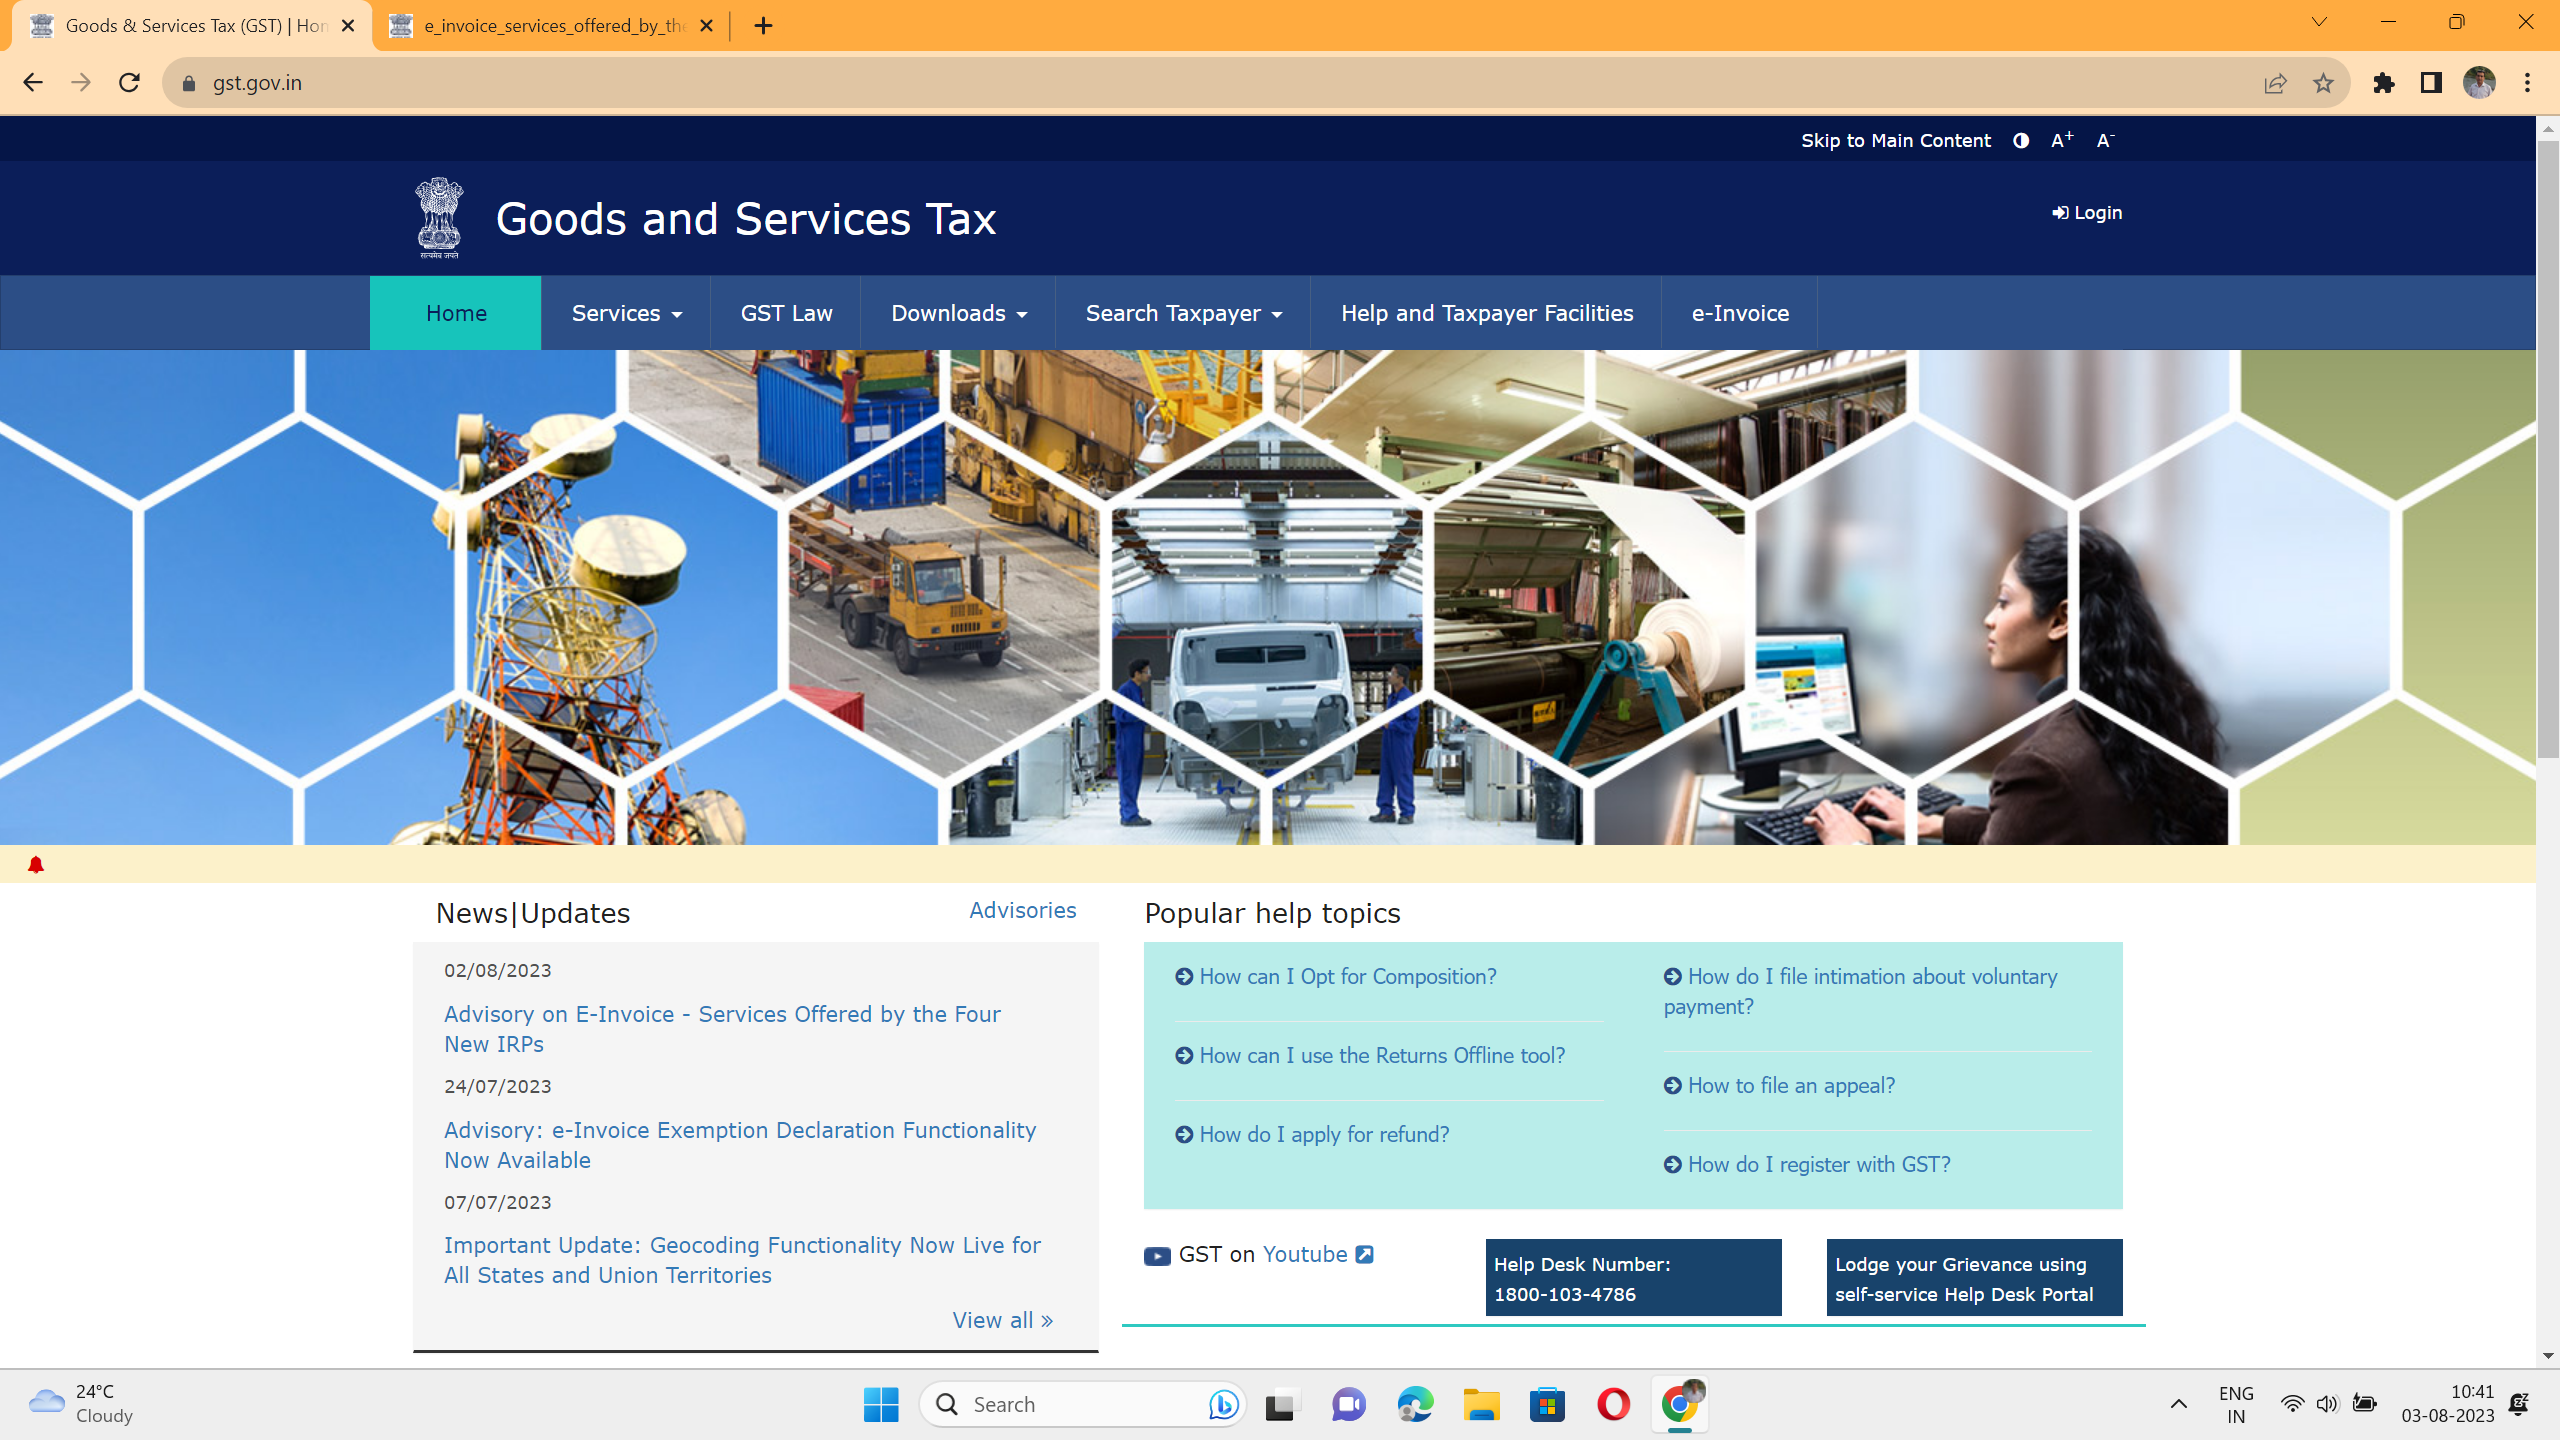
Task: Reload the page with refresh icon
Action: pos(129,83)
